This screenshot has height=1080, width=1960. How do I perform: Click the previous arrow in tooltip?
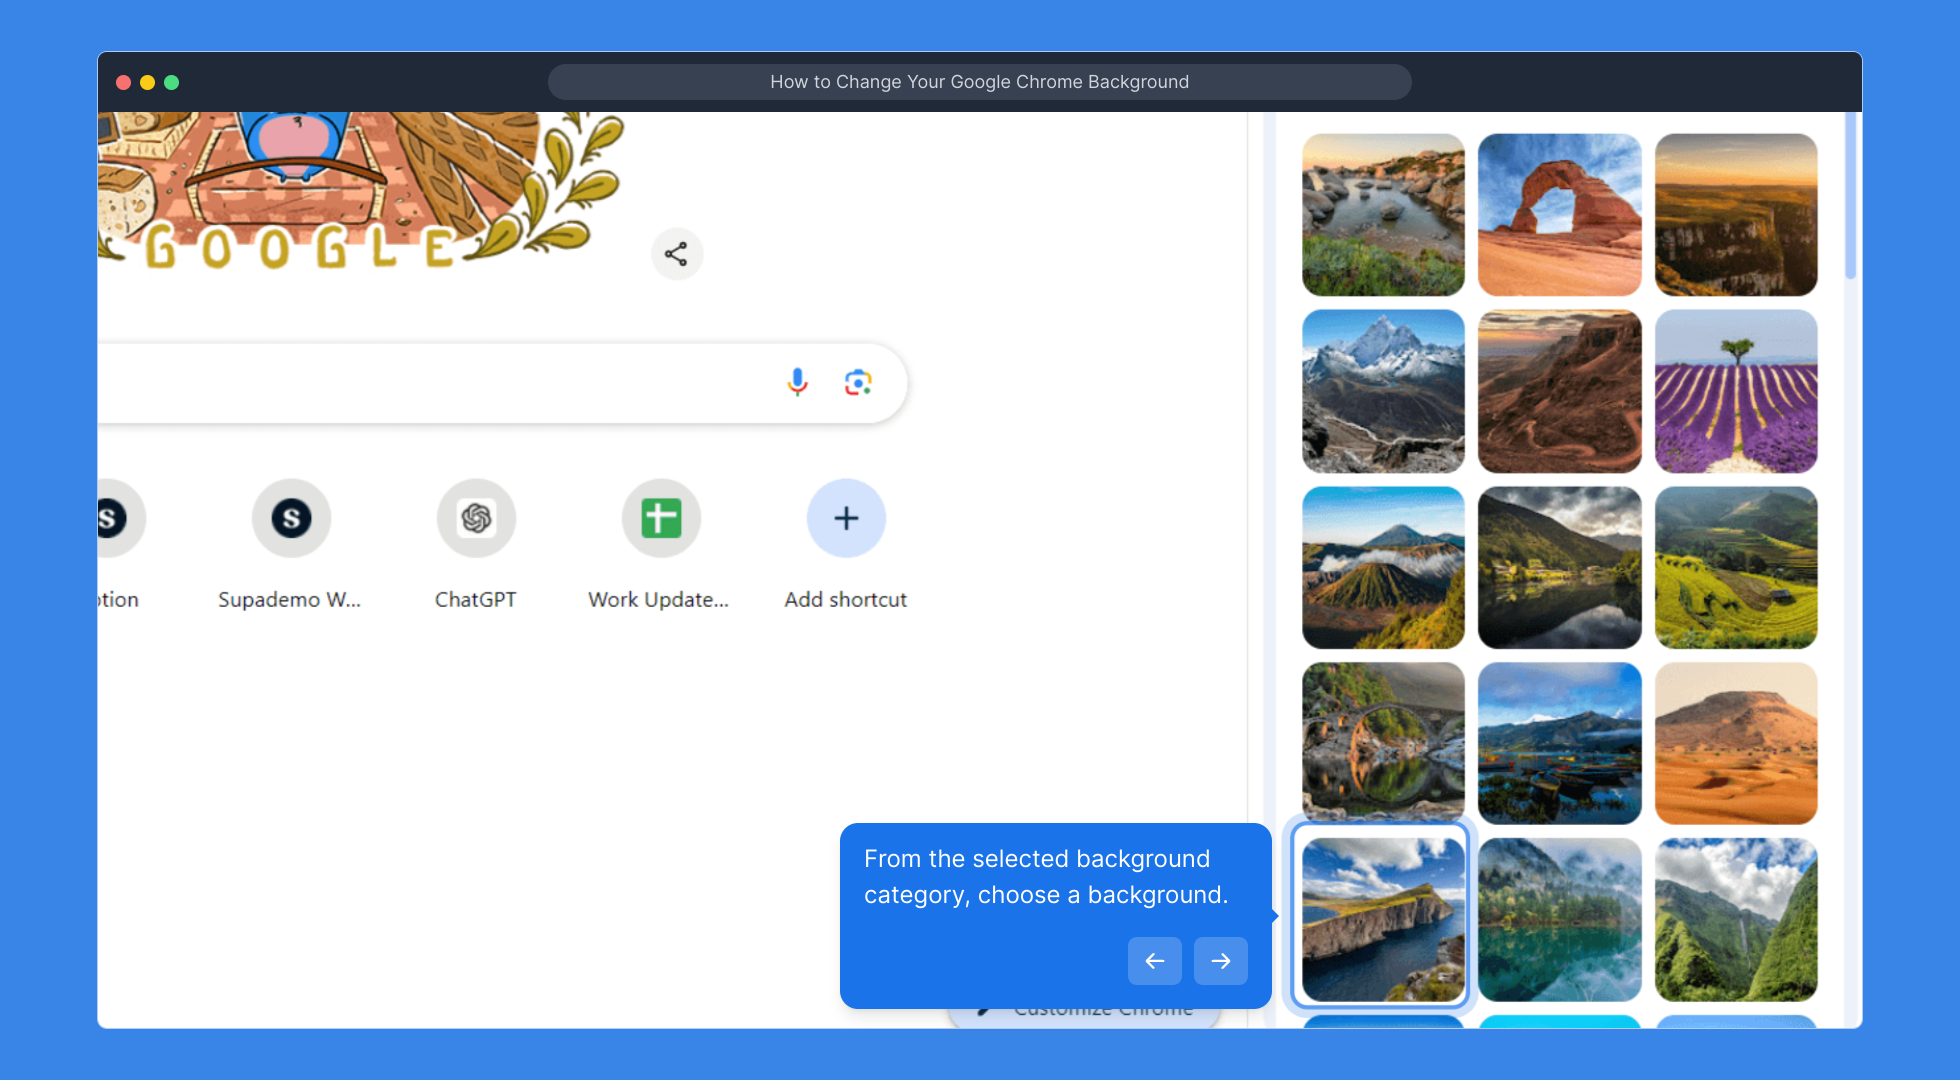point(1154,961)
